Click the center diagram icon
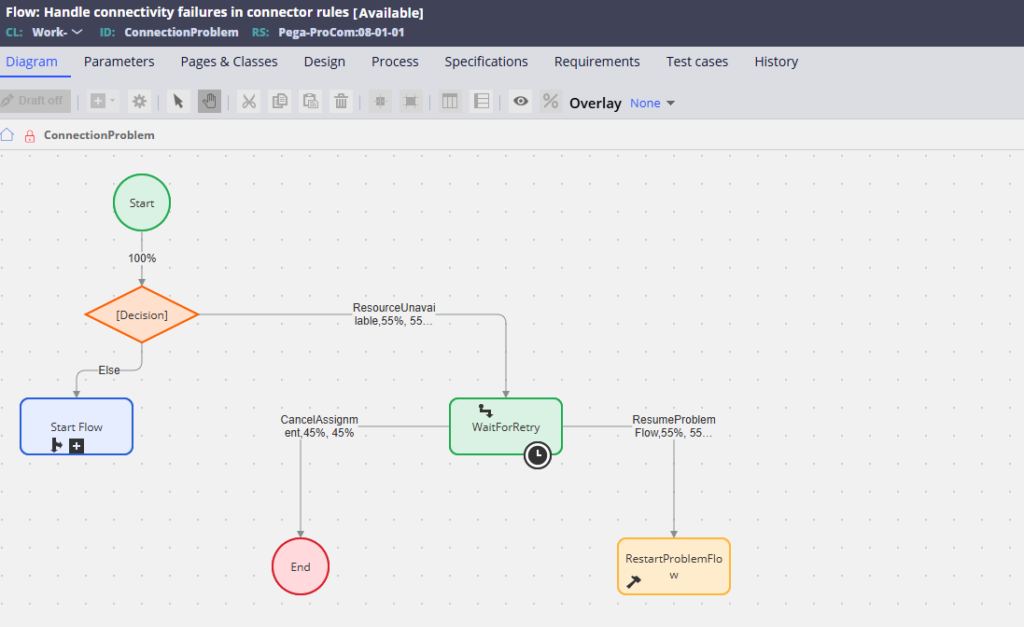 pos(380,101)
